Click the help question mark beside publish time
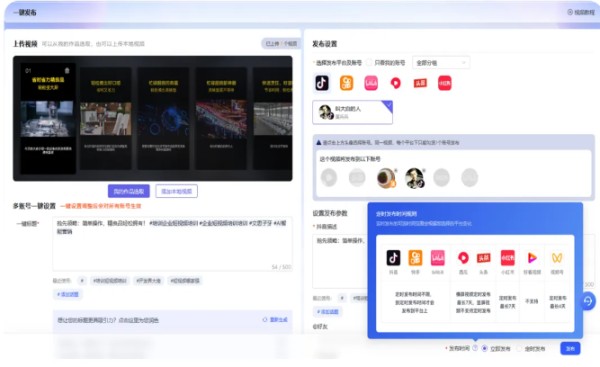This screenshot has width=600, height=367. (475, 348)
